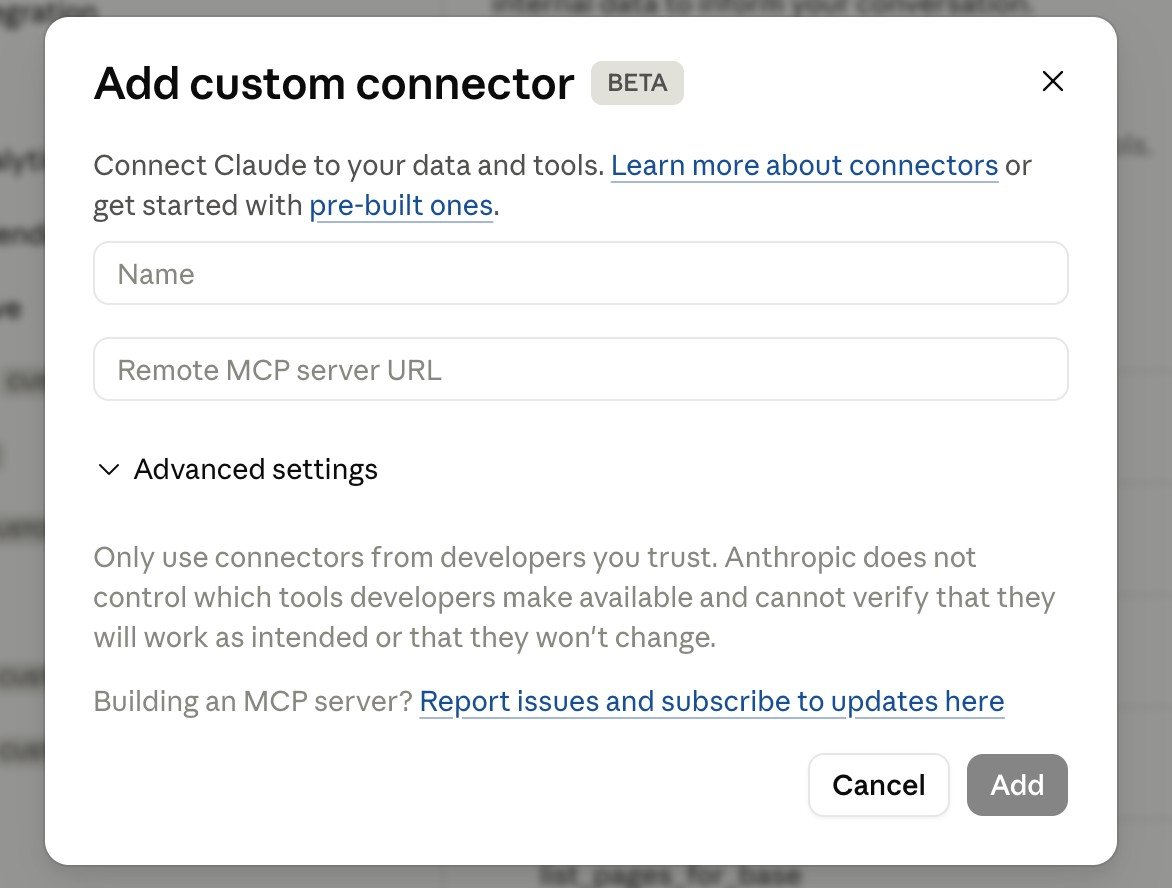Focus the Name input field
The image size is (1172, 888).
pos(581,274)
